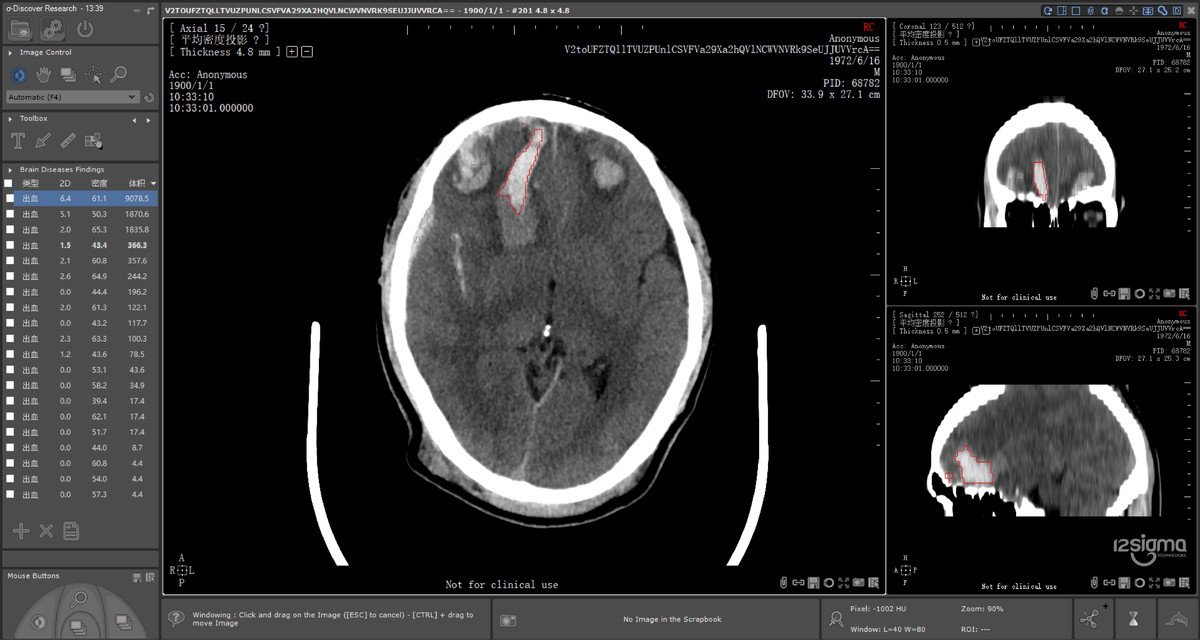Select the crosshair pointer tool
1200x640 pixels.
click(x=93, y=75)
